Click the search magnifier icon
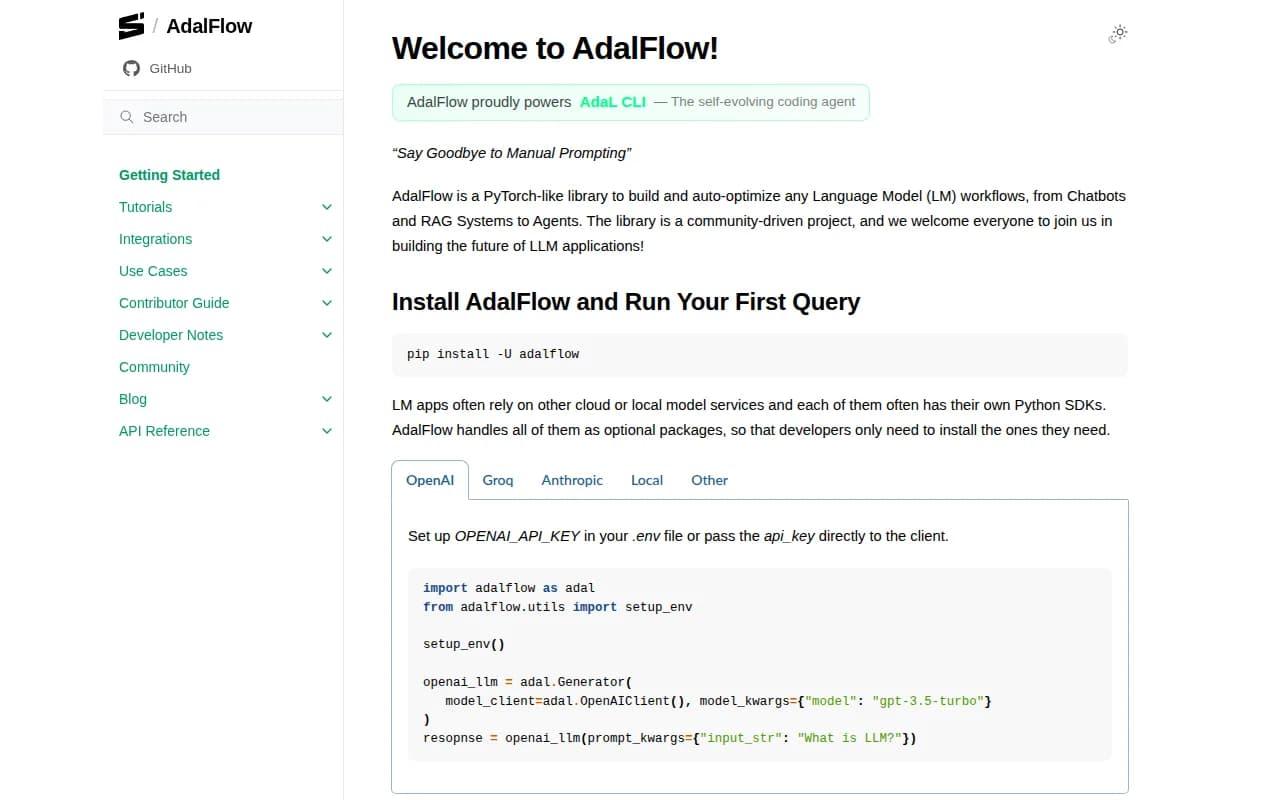Screen dimensions: 1280x800 click(127, 117)
